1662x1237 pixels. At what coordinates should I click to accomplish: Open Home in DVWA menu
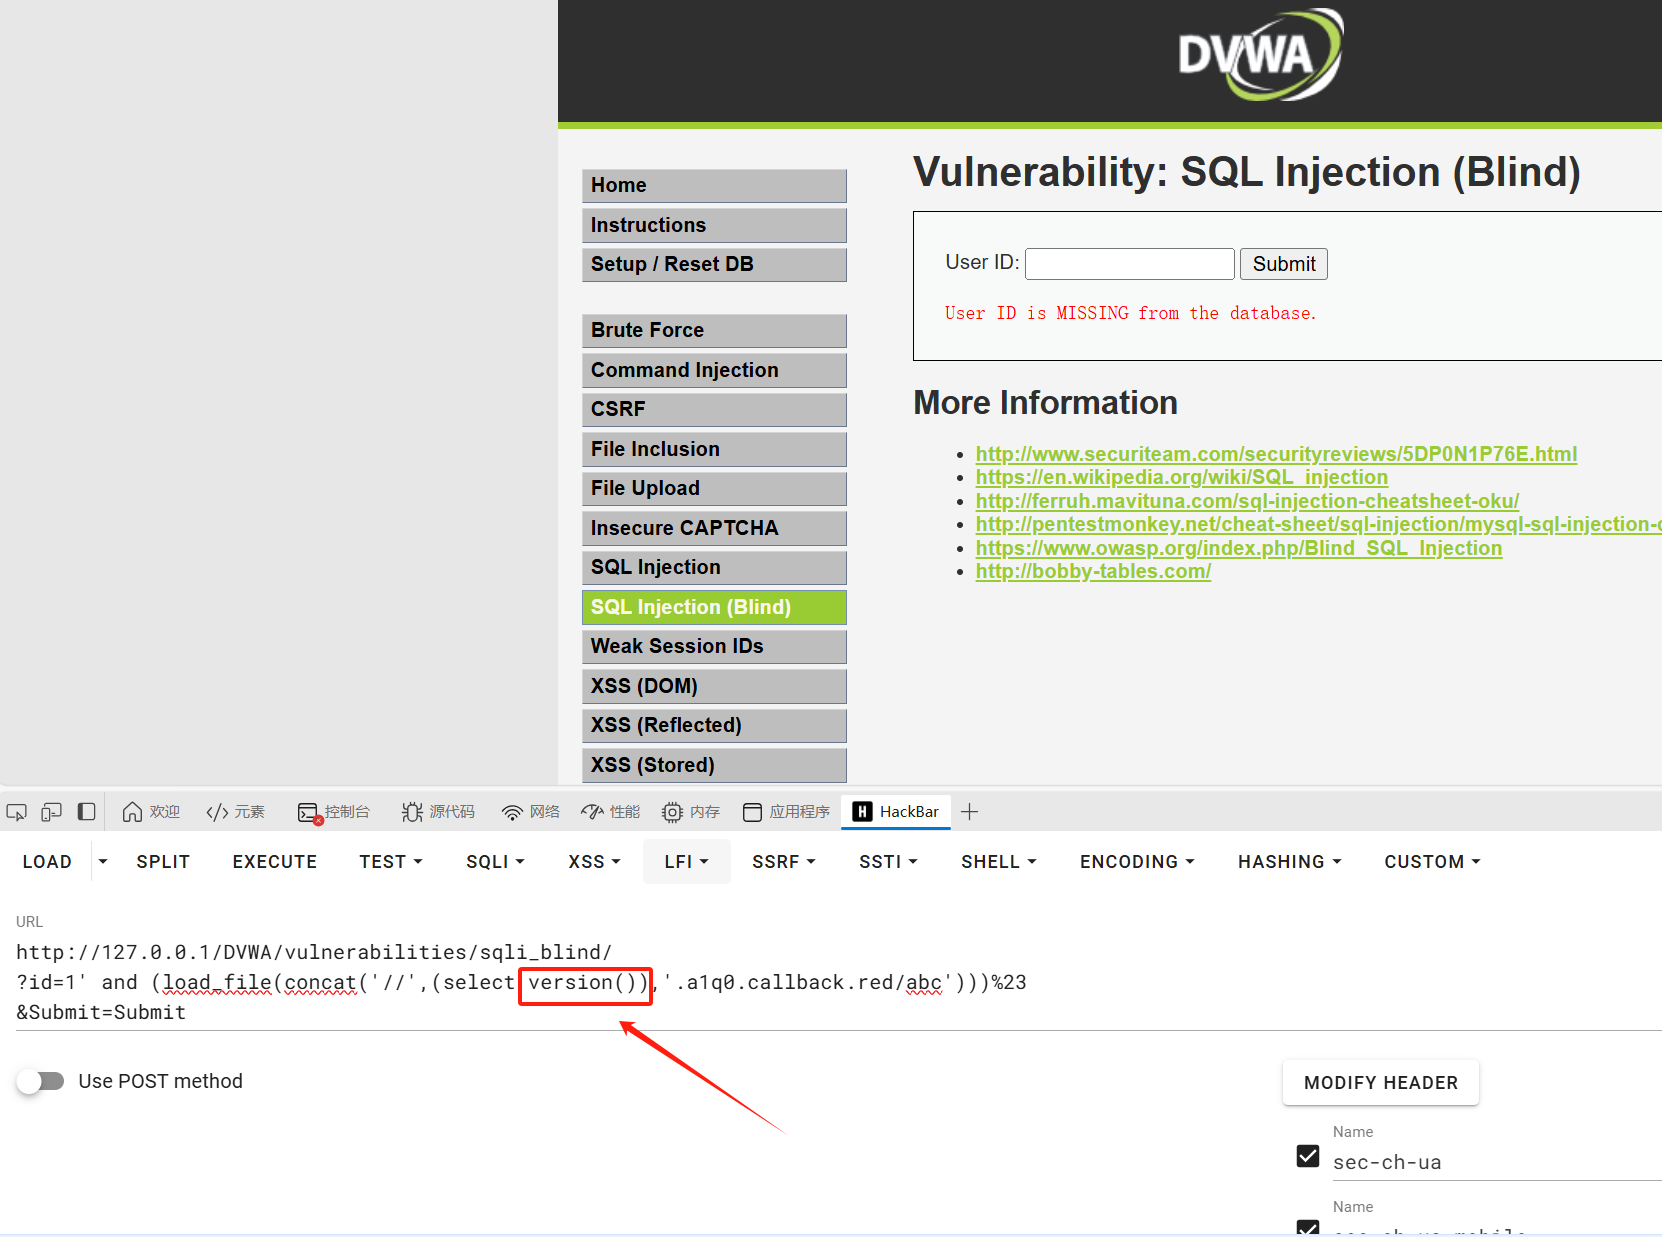(714, 186)
